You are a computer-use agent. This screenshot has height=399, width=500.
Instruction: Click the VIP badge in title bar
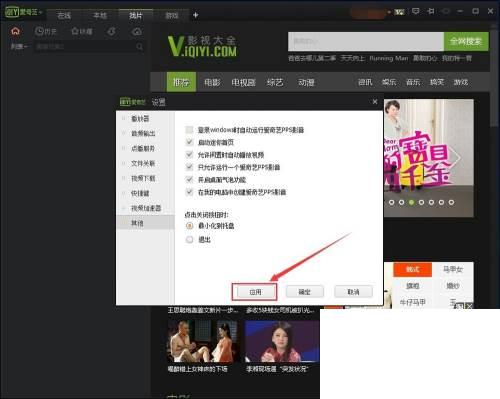pos(399,12)
